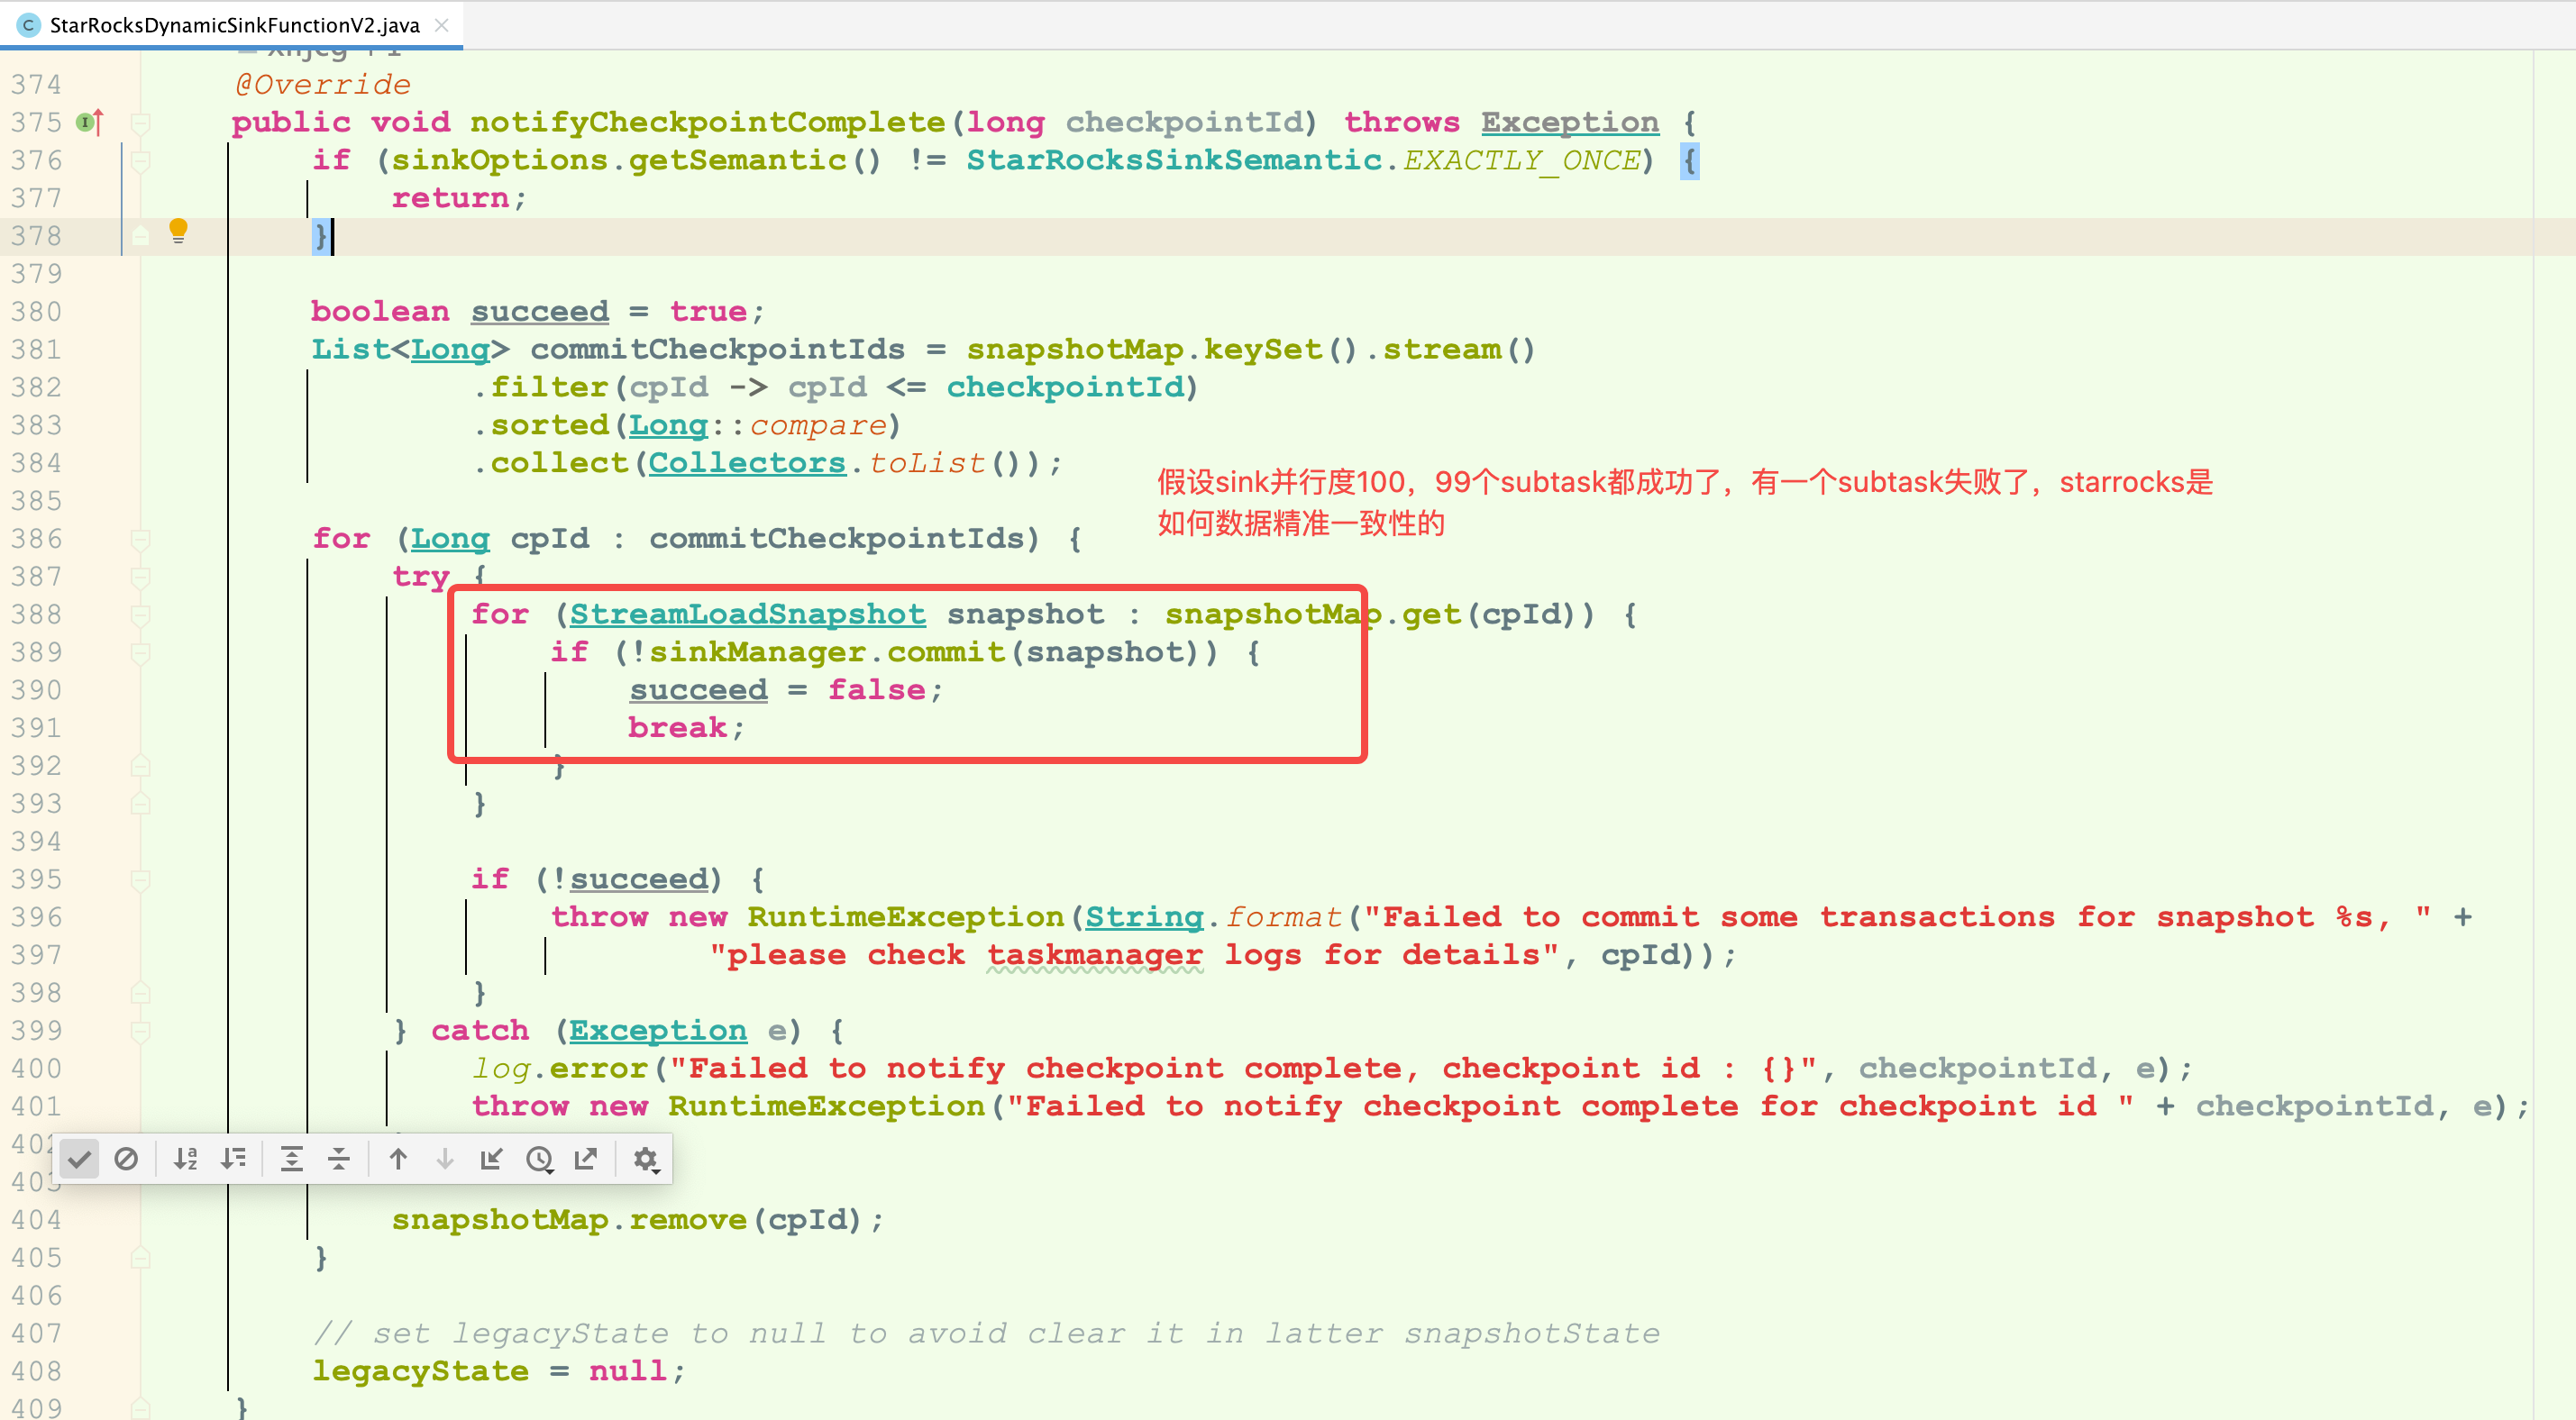Click the String class reference on line 396

1145,917
